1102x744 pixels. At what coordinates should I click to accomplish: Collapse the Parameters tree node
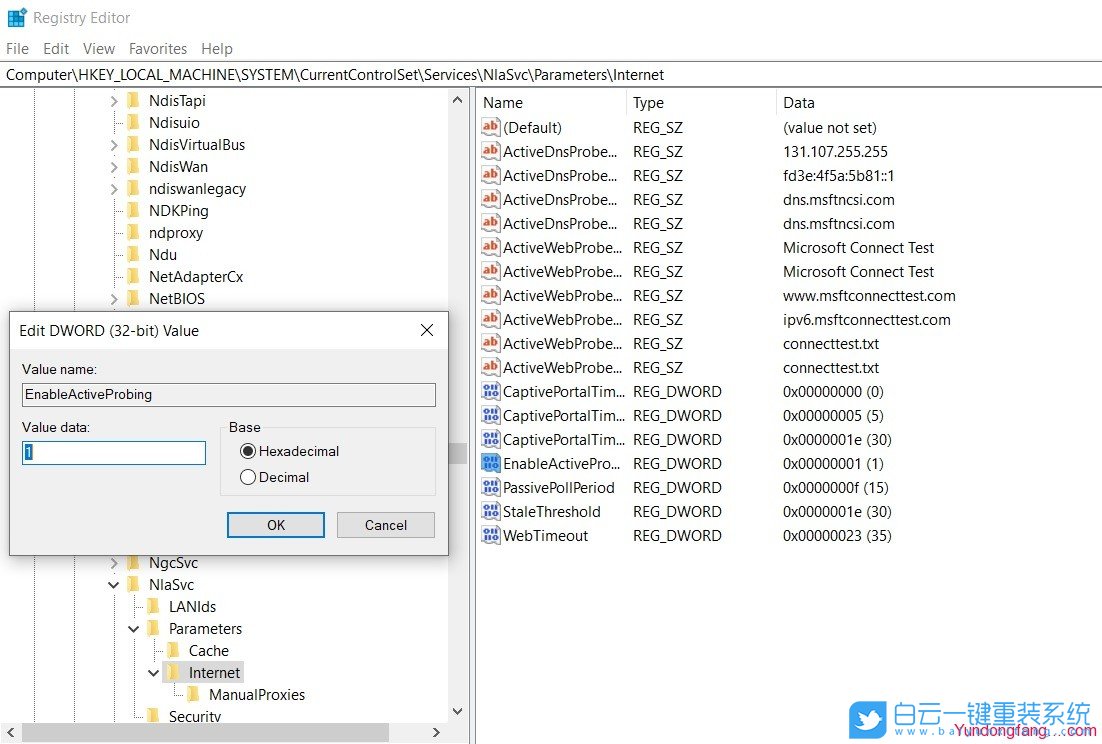[134, 629]
